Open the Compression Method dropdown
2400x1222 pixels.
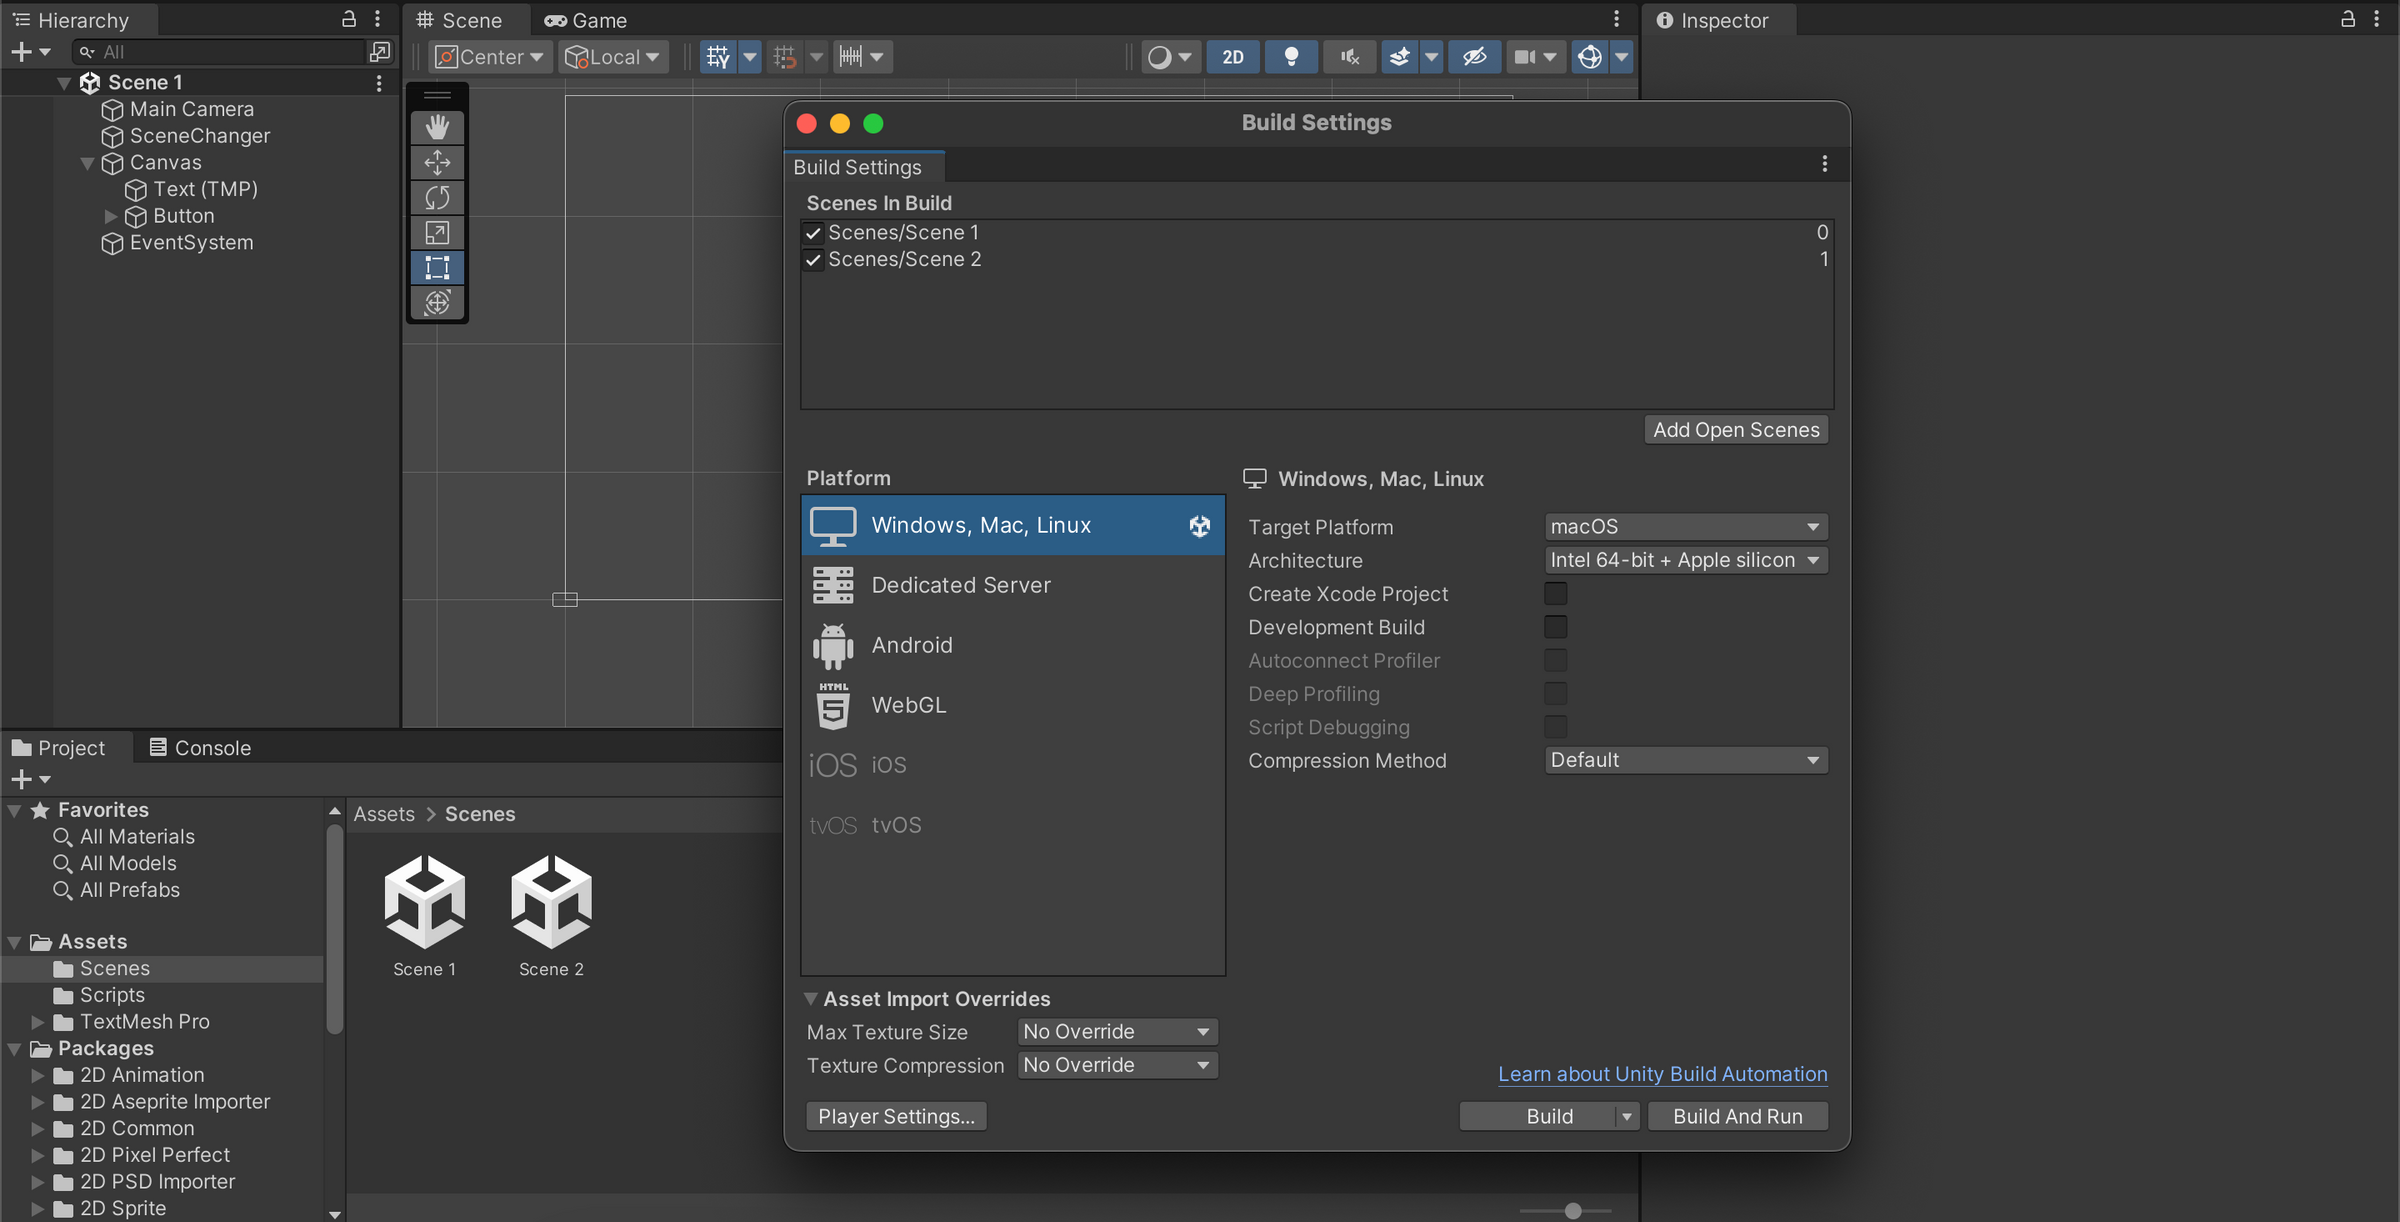click(1685, 760)
